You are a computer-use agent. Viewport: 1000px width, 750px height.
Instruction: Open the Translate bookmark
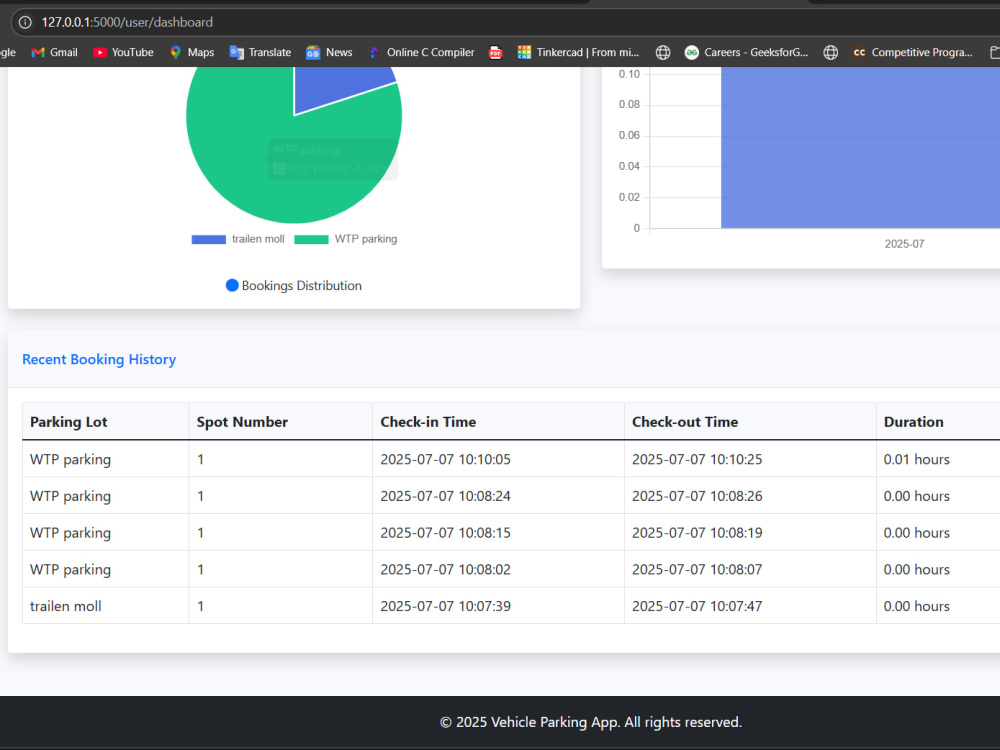[x=260, y=52]
